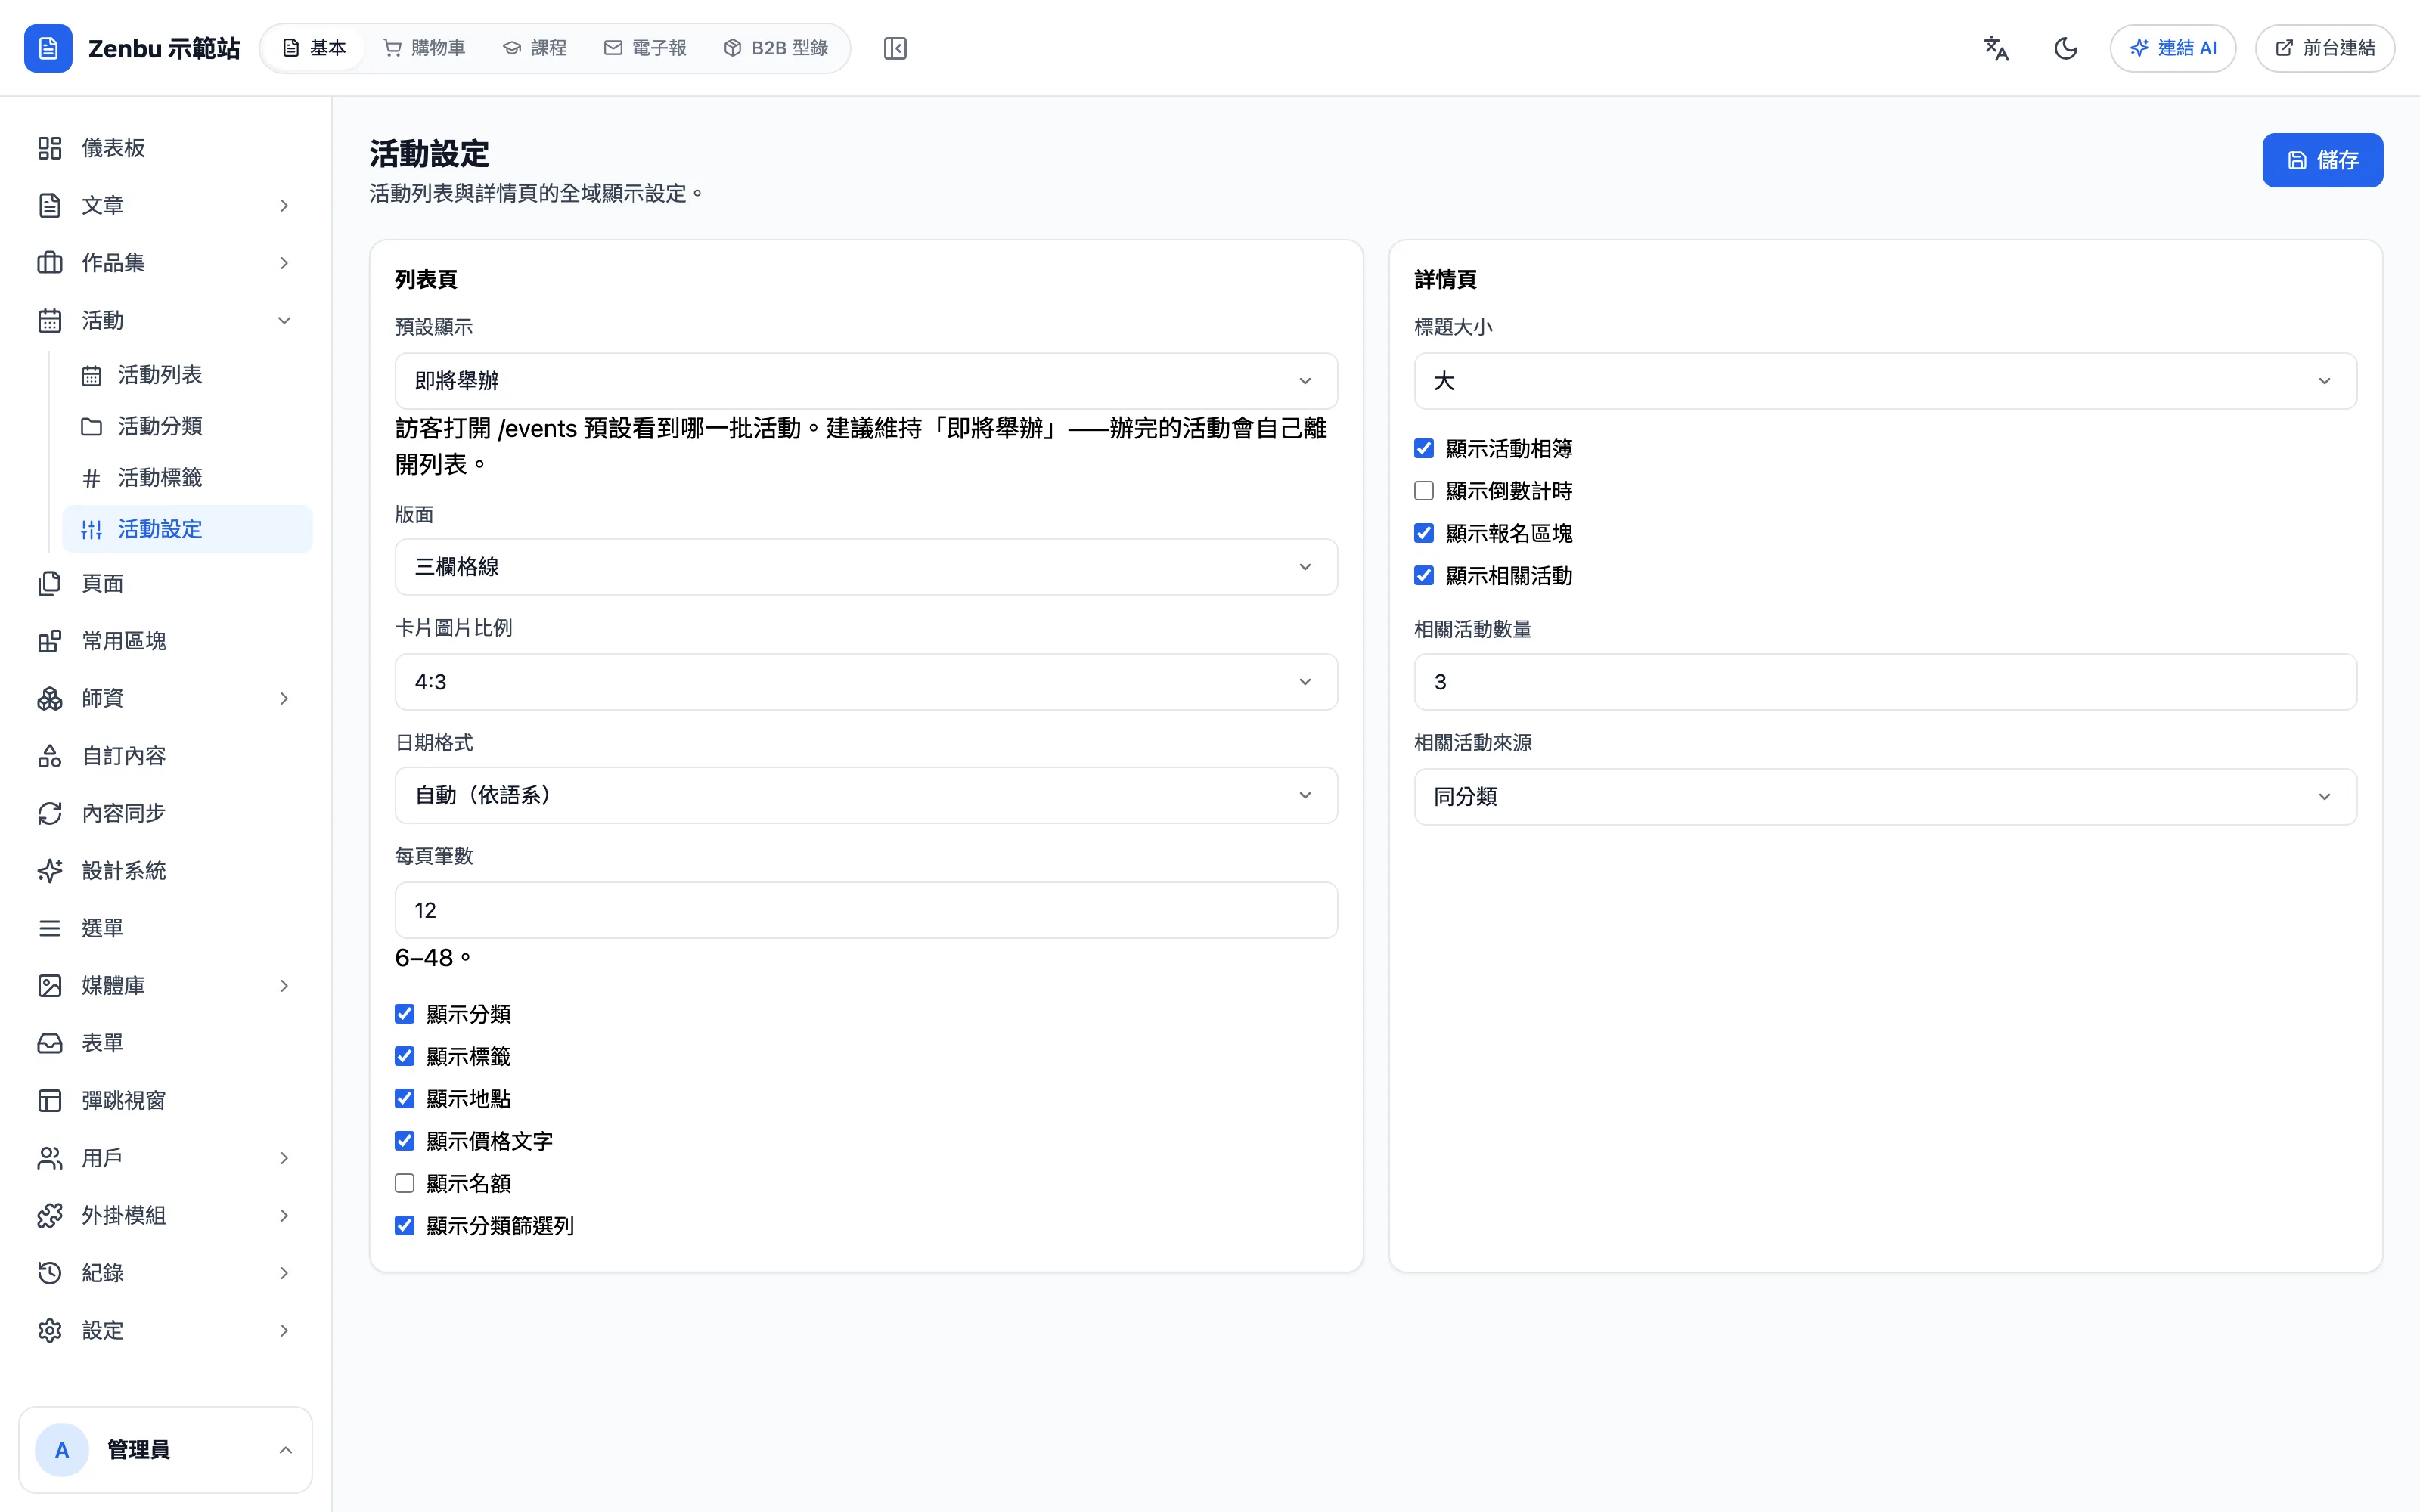This screenshot has height=1512, width=2420.
Task: Open the language translation icon
Action: [x=1996, y=48]
